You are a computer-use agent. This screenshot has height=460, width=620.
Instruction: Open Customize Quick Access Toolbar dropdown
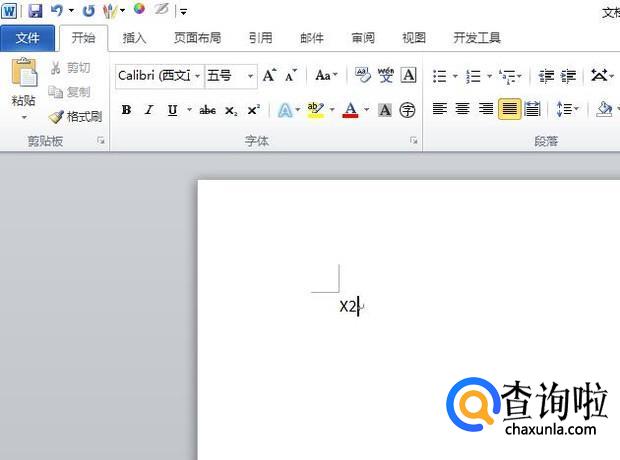click(183, 12)
